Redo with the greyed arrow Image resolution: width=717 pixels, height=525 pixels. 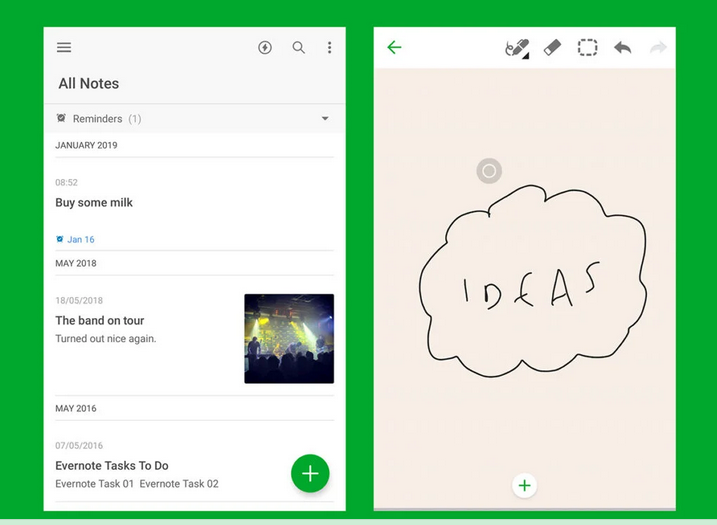click(x=658, y=48)
